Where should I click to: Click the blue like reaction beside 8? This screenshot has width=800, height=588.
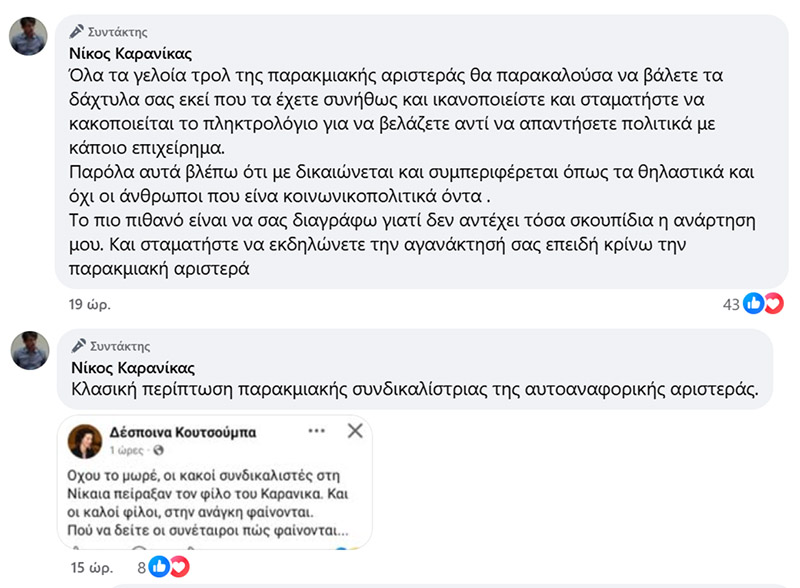tap(160, 567)
